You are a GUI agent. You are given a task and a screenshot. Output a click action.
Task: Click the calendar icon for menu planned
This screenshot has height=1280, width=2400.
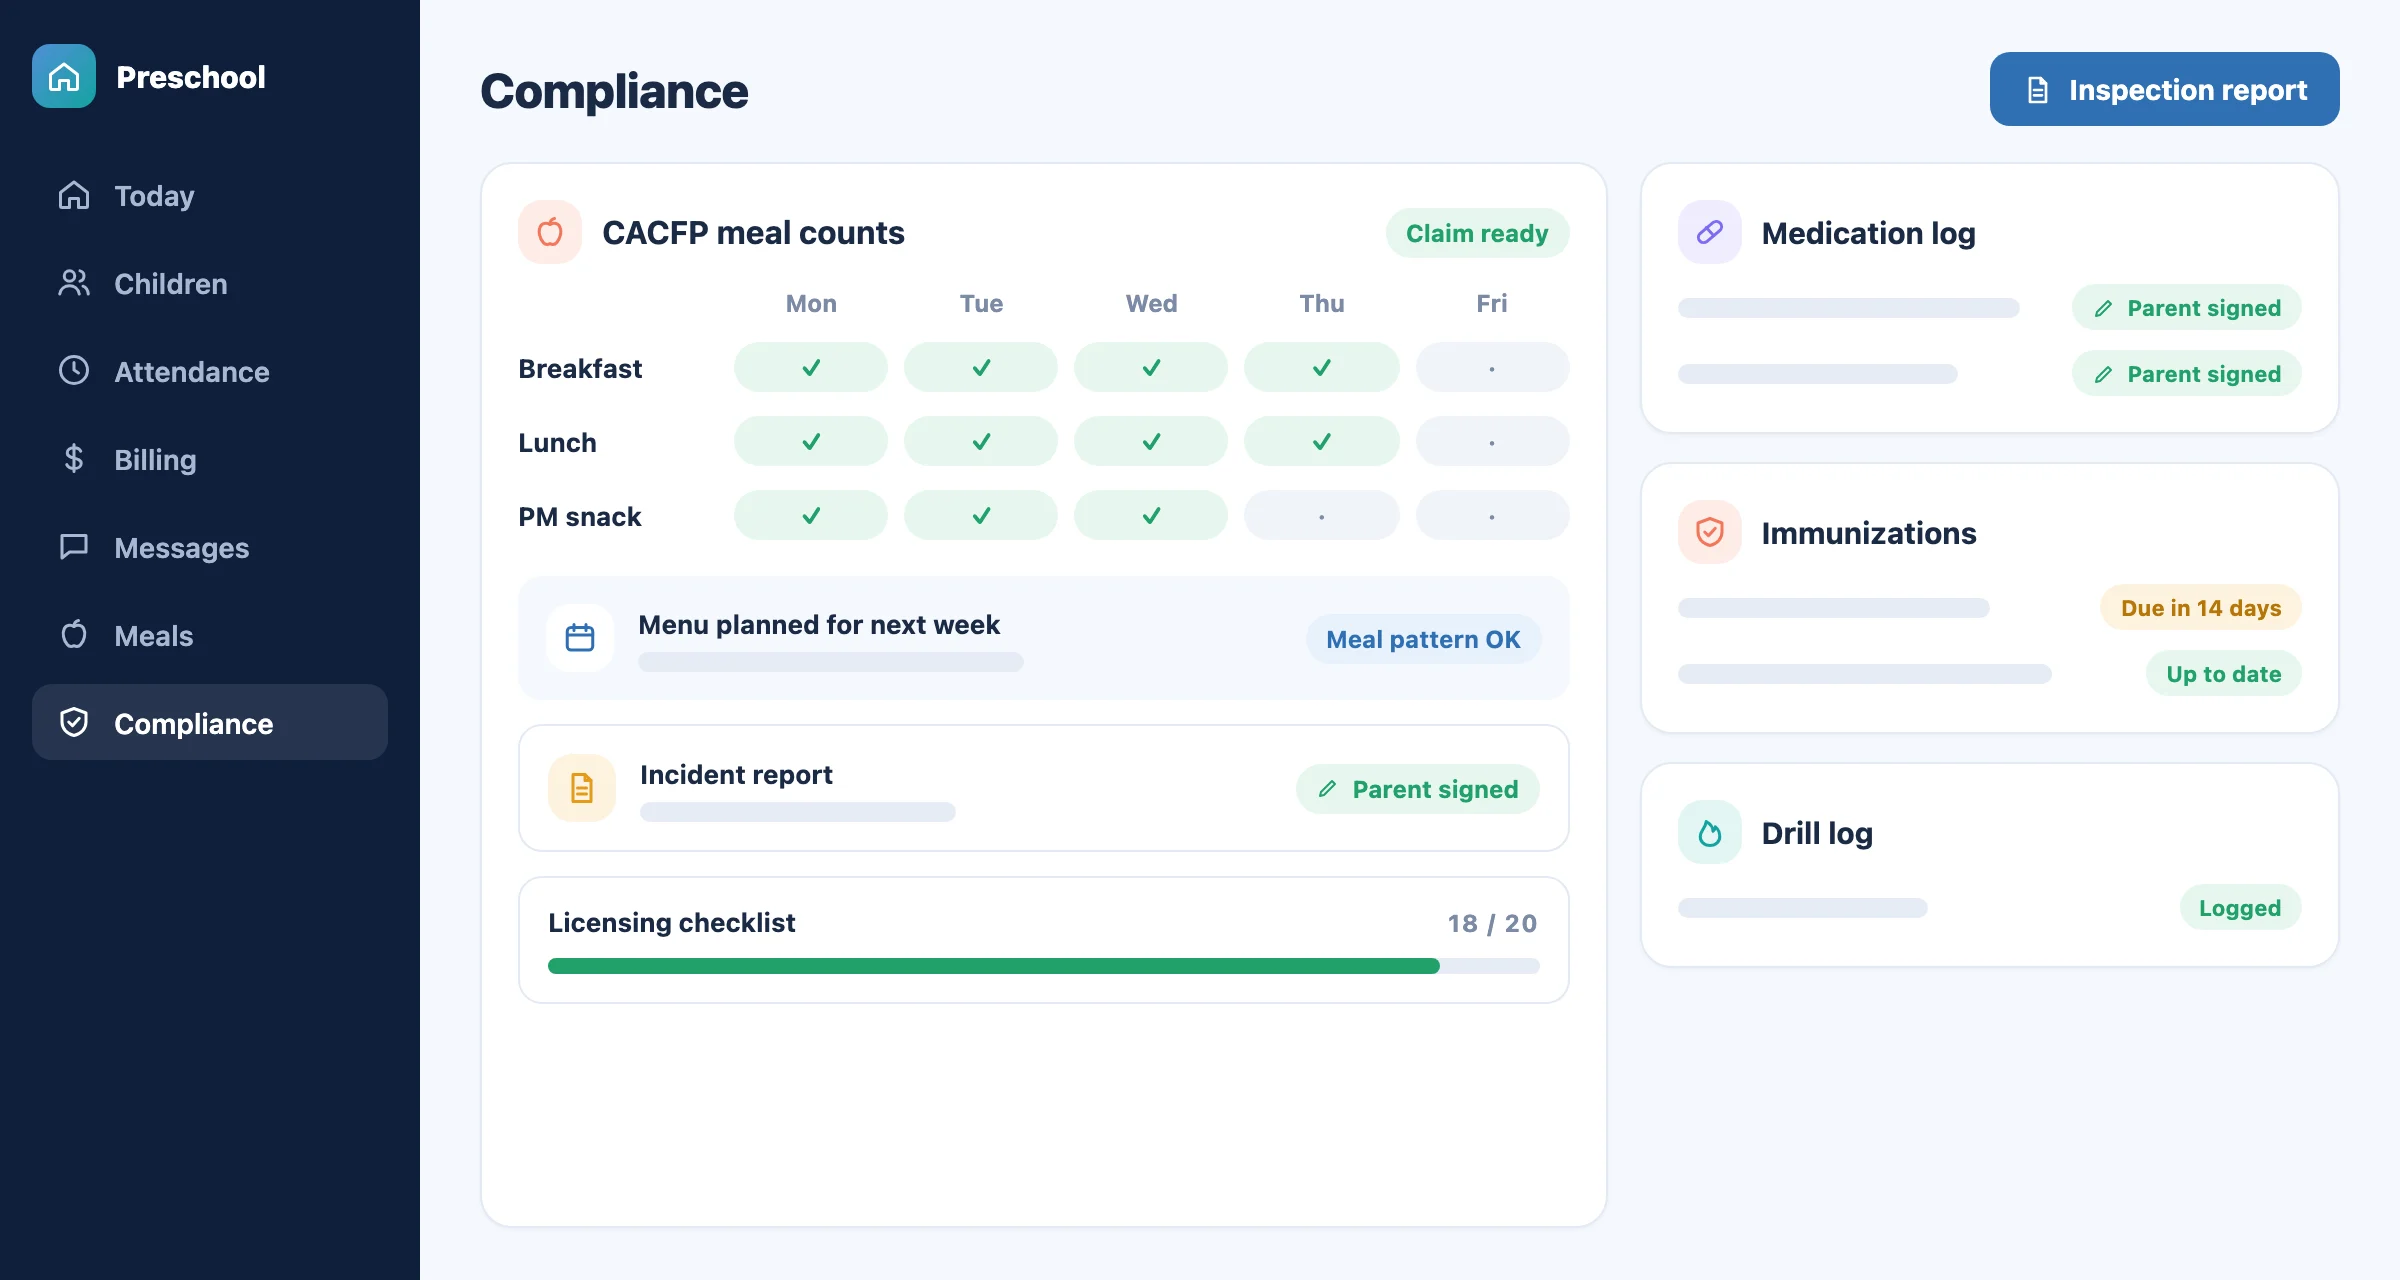(580, 638)
